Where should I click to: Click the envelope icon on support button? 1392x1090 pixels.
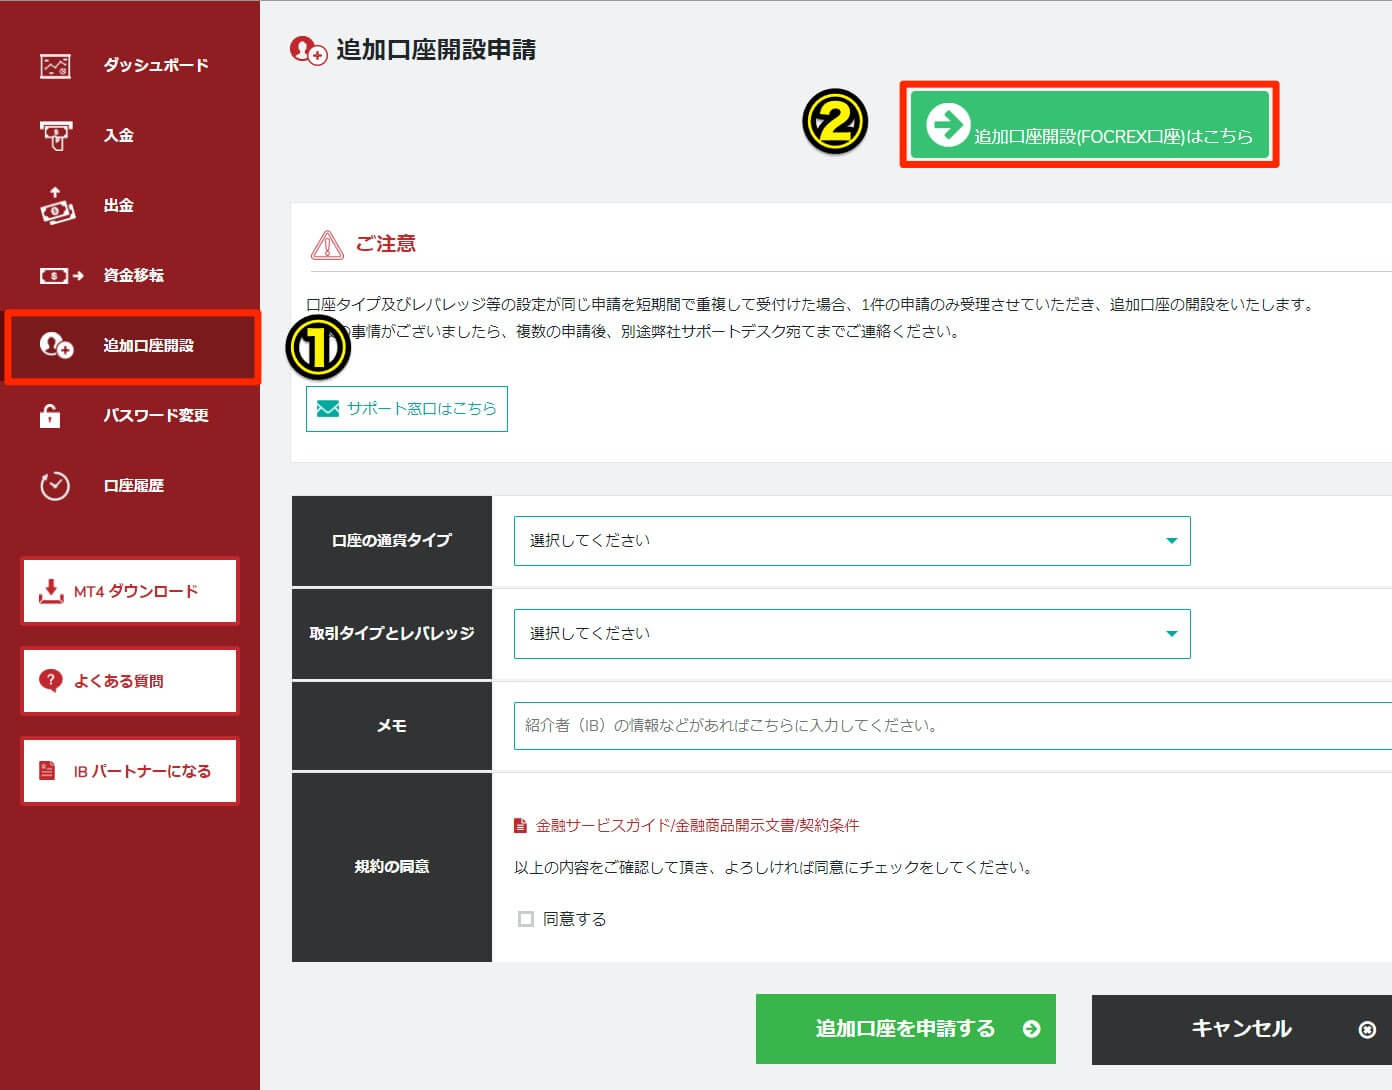click(x=327, y=409)
